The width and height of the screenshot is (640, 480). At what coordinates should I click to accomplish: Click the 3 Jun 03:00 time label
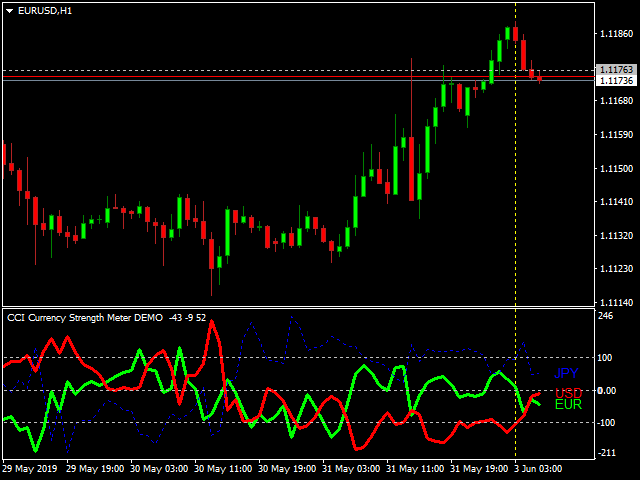(x=538, y=469)
